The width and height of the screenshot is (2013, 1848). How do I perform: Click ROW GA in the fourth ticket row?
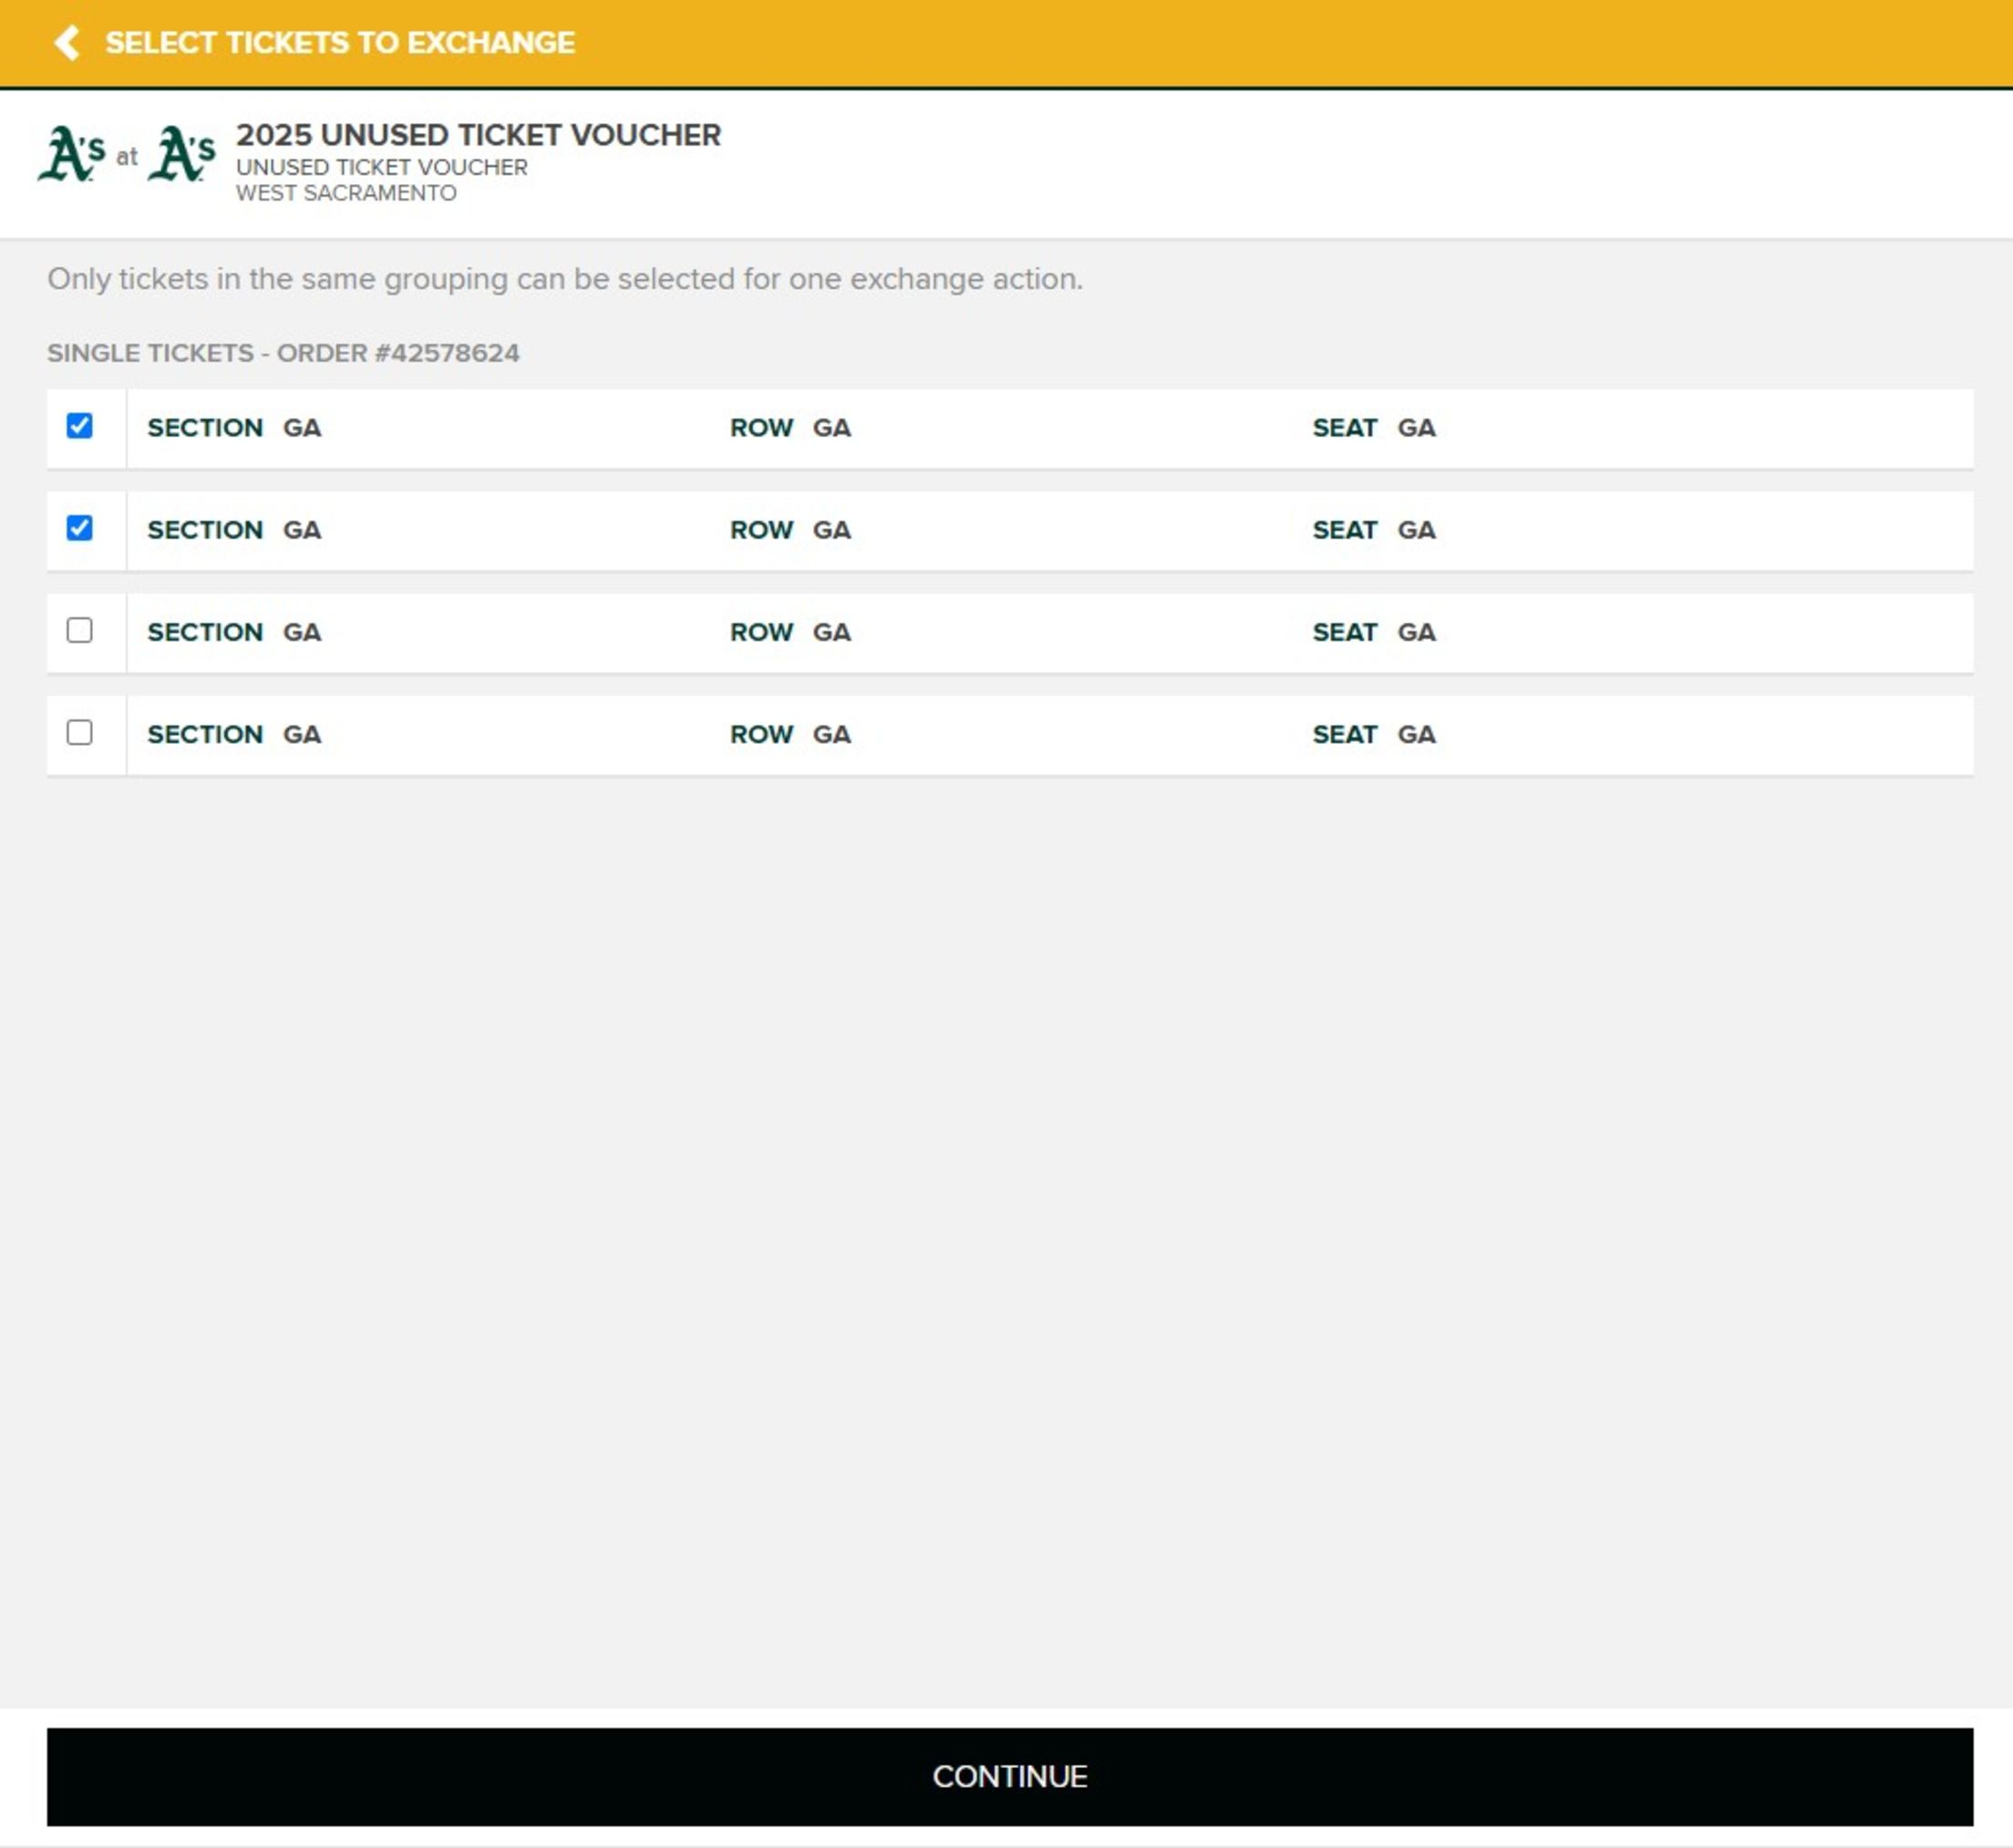click(790, 734)
